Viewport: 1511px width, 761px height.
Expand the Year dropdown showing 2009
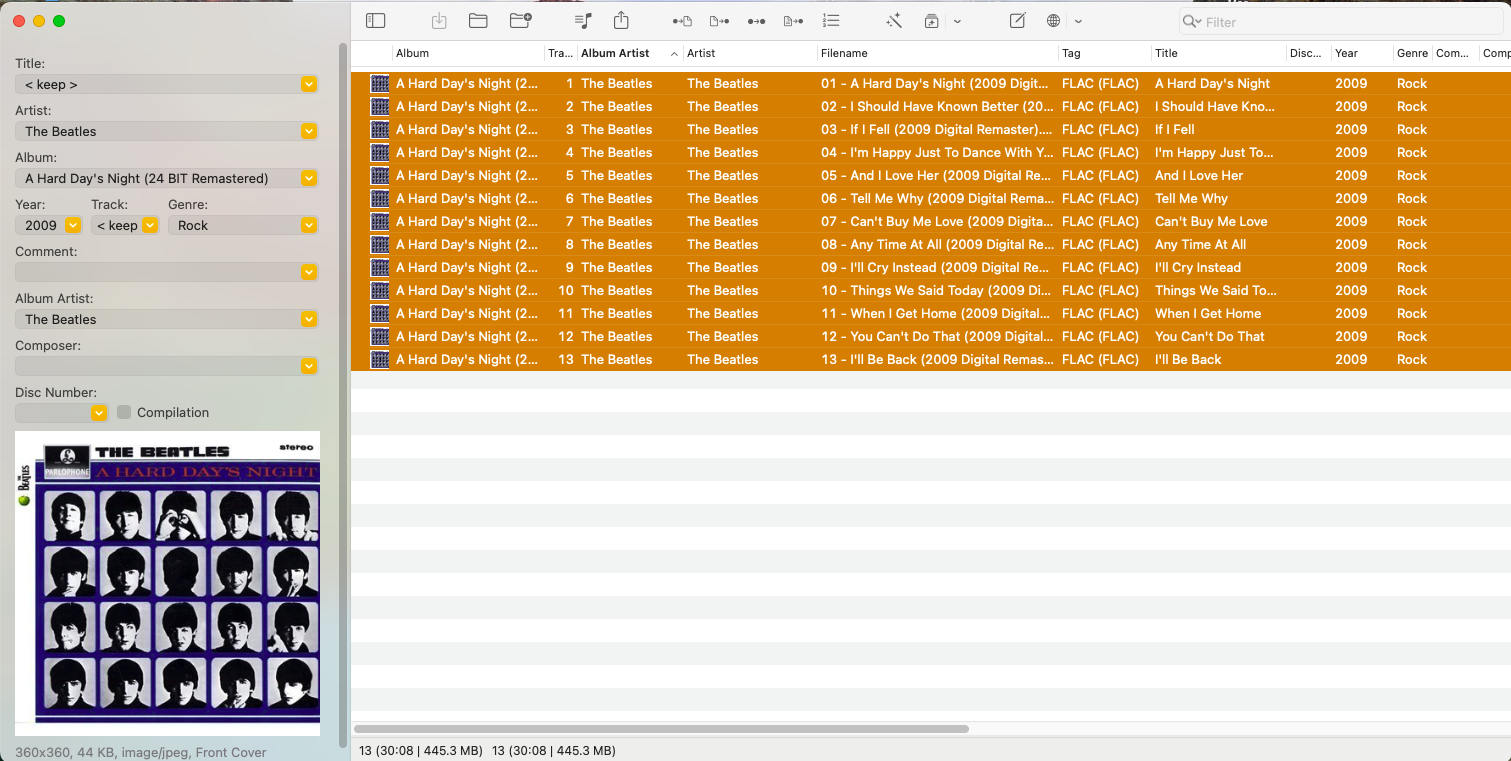pos(73,225)
